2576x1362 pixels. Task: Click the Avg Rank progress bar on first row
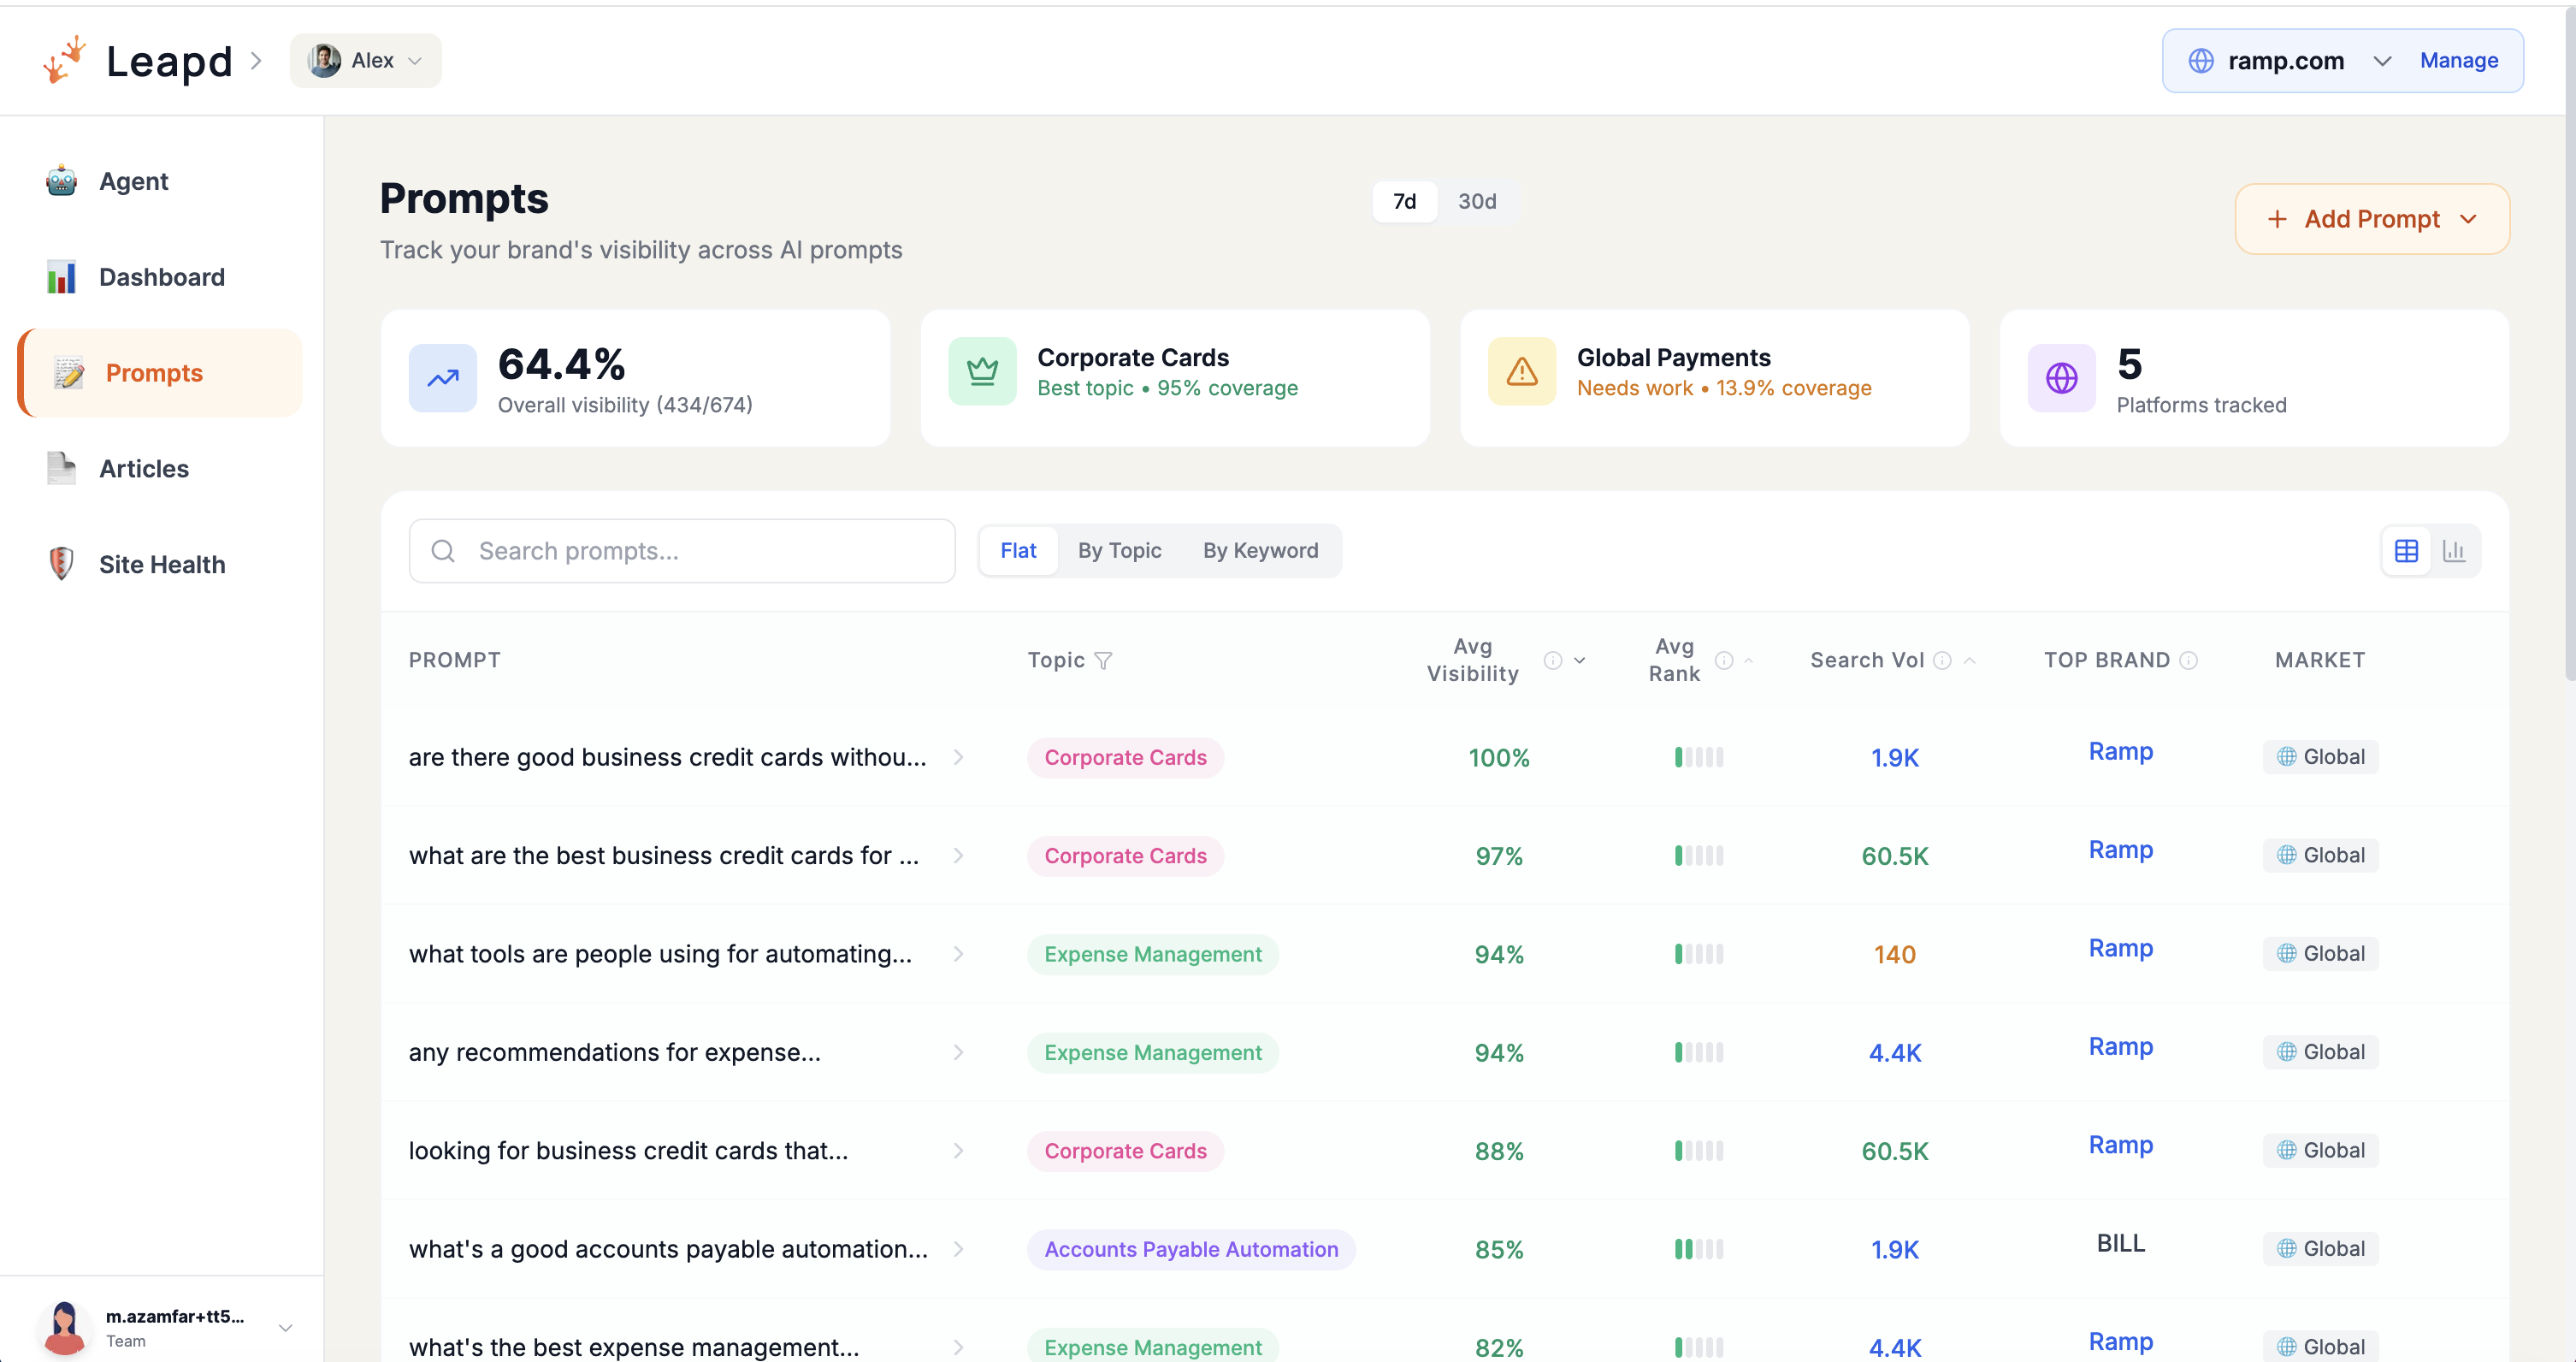coord(1699,757)
